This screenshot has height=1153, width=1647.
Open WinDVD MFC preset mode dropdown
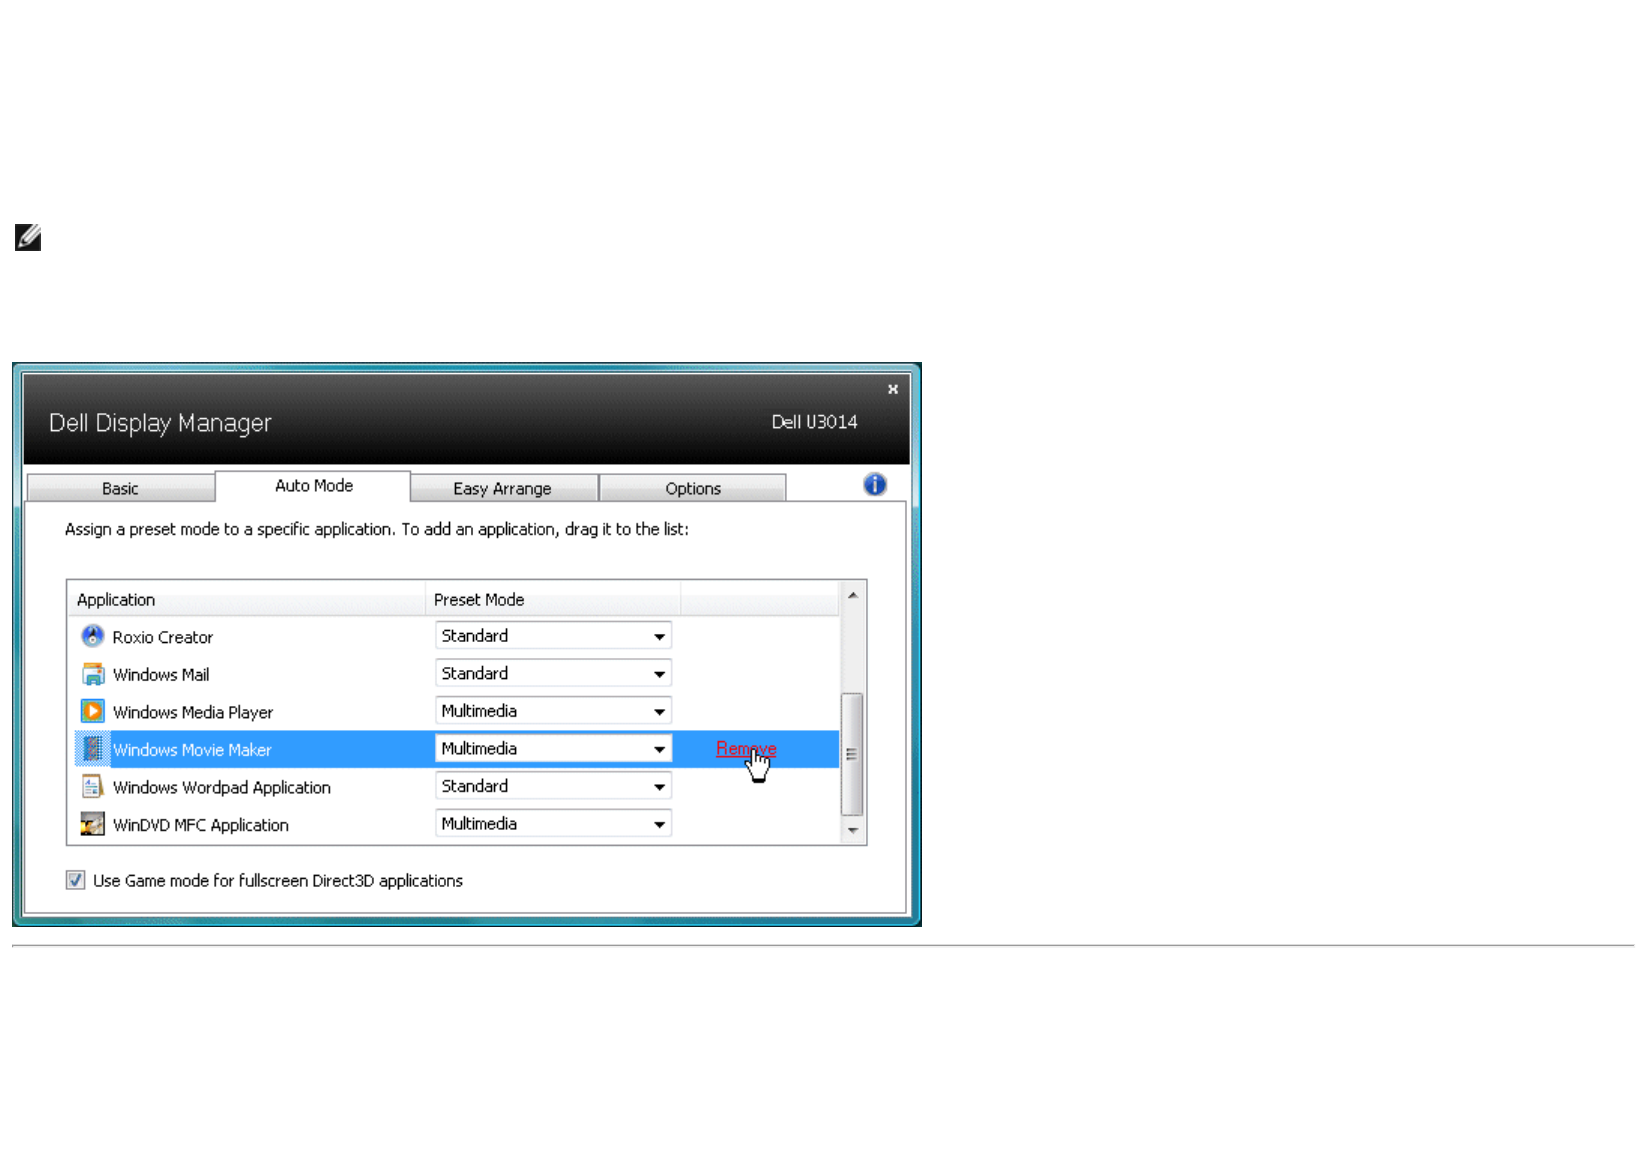click(553, 824)
